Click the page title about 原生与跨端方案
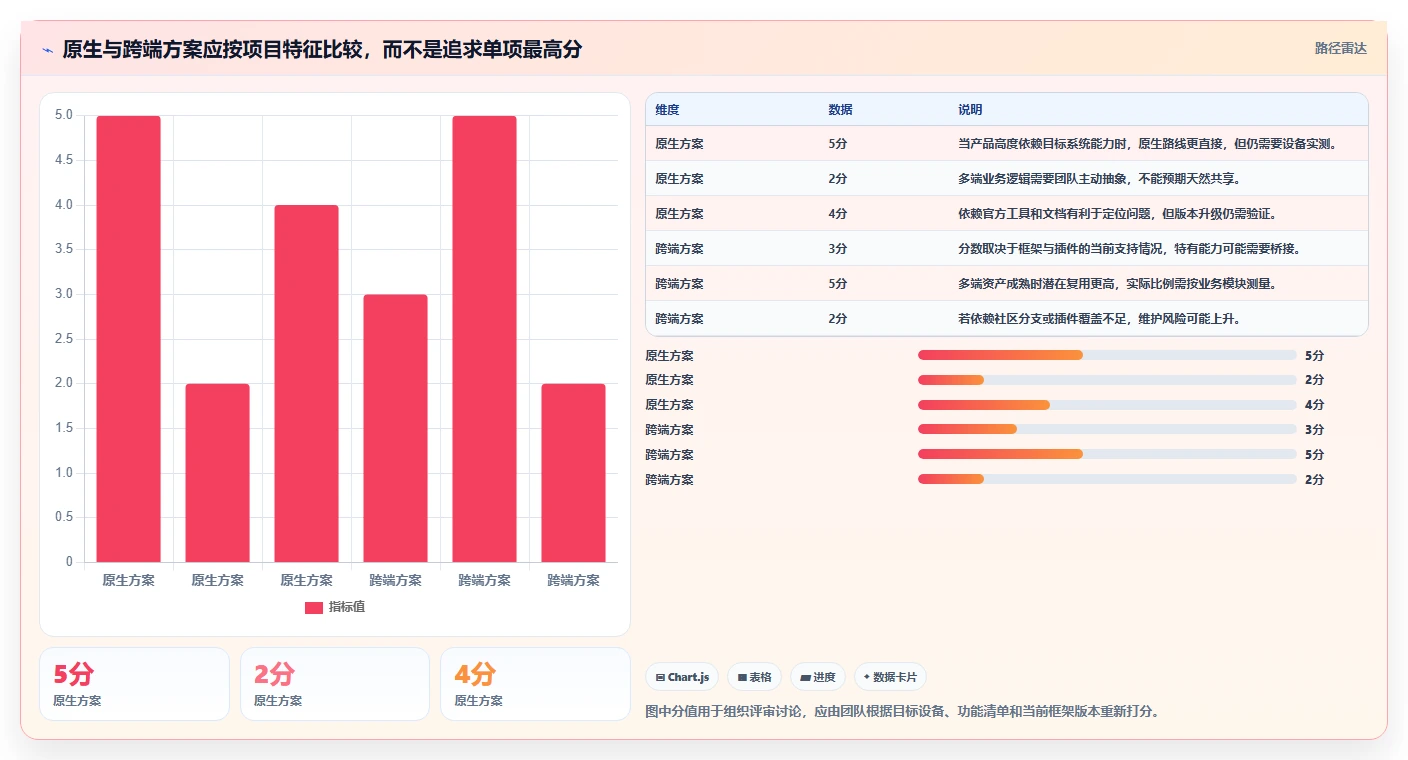Viewport: 1408px width, 760px height. (322, 50)
